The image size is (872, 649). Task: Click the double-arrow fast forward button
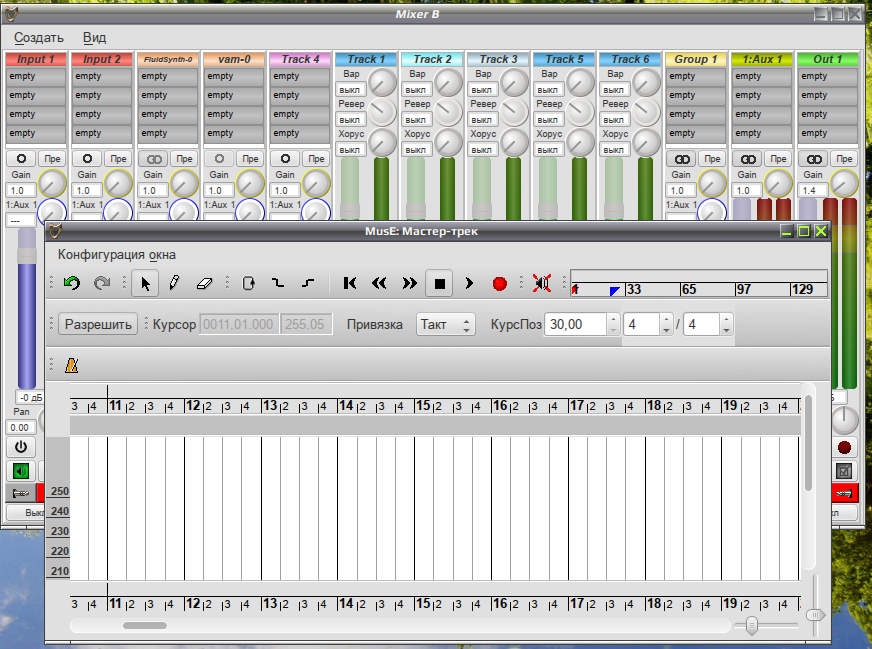[x=409, y=283]
